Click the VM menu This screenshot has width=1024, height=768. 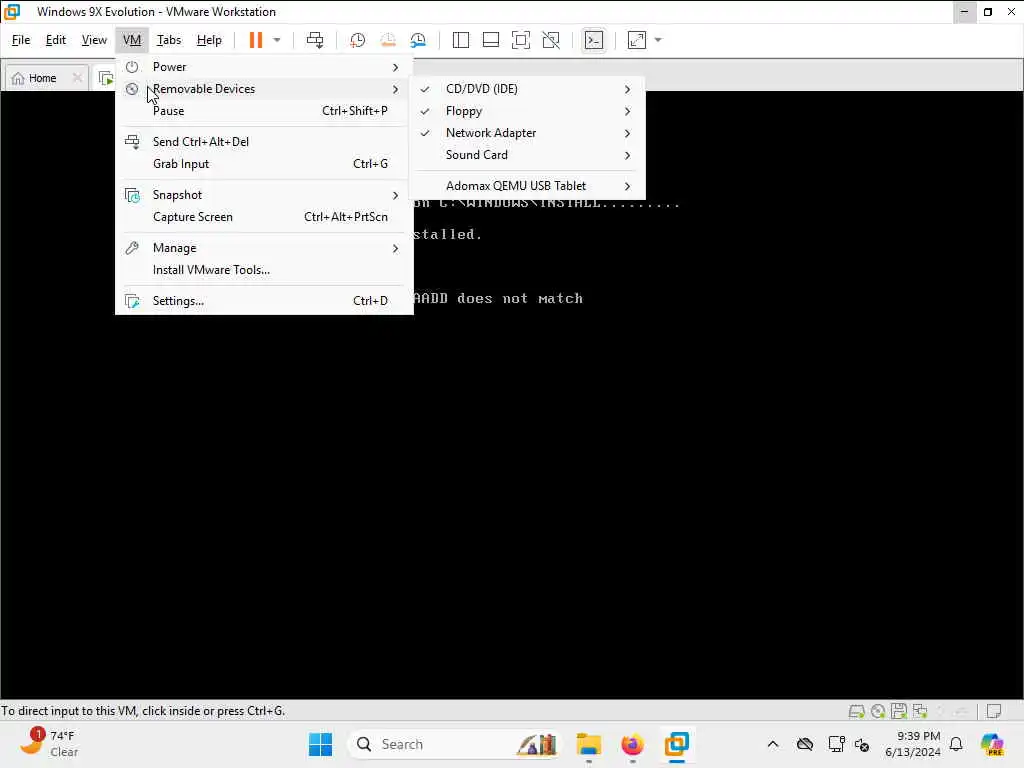[x=132, y=40]
